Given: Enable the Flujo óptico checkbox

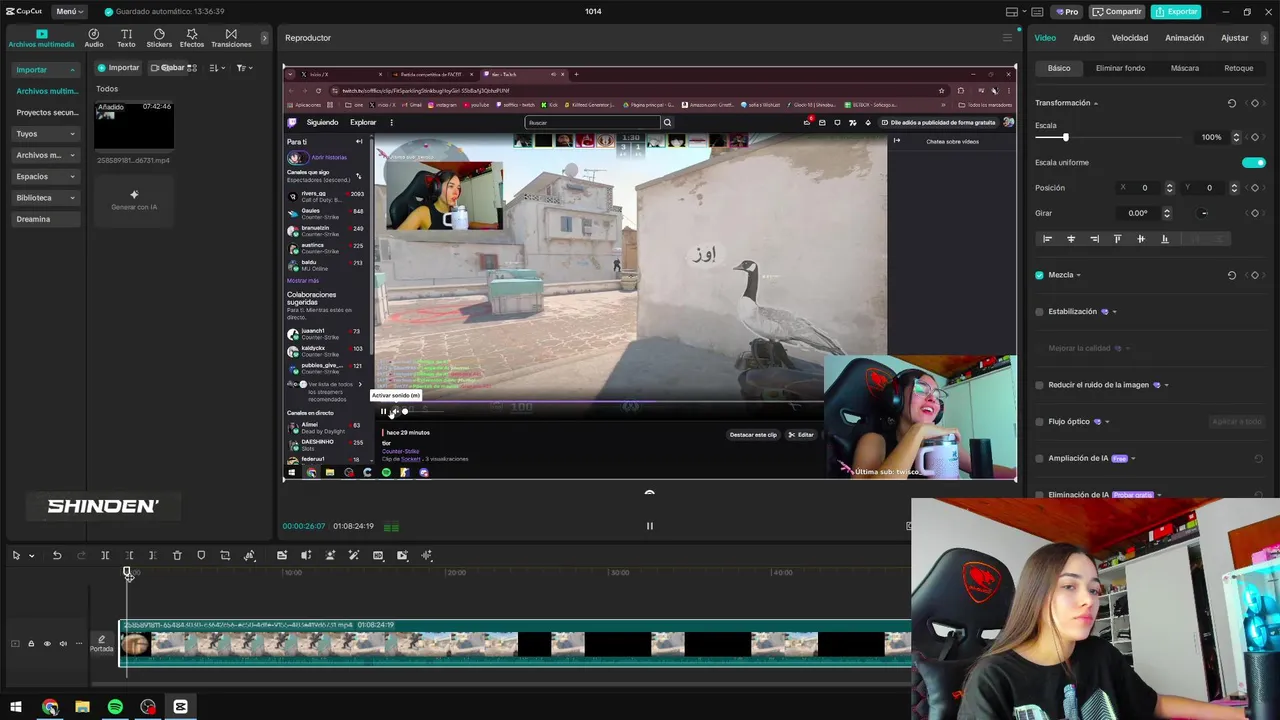Looking at the screenshot, I should (x=1039, y=422).
